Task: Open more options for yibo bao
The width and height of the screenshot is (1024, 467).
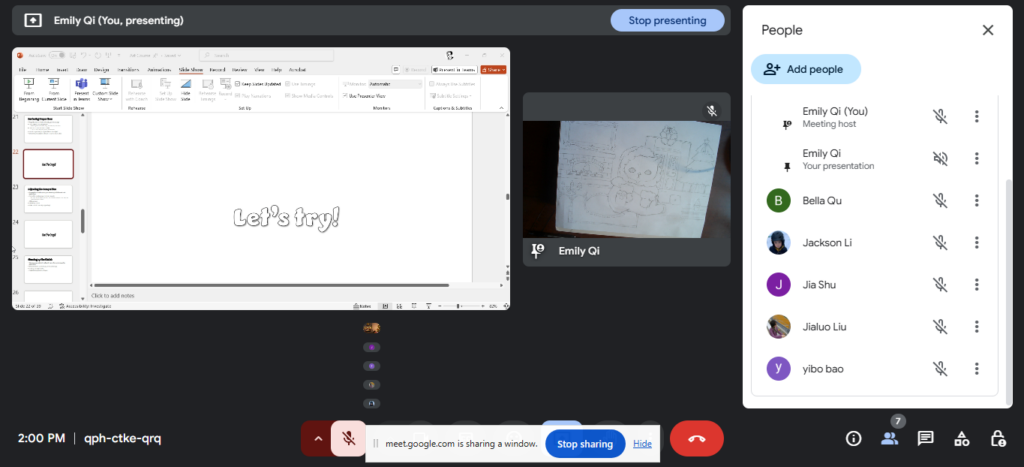Action: coord(976,369)
